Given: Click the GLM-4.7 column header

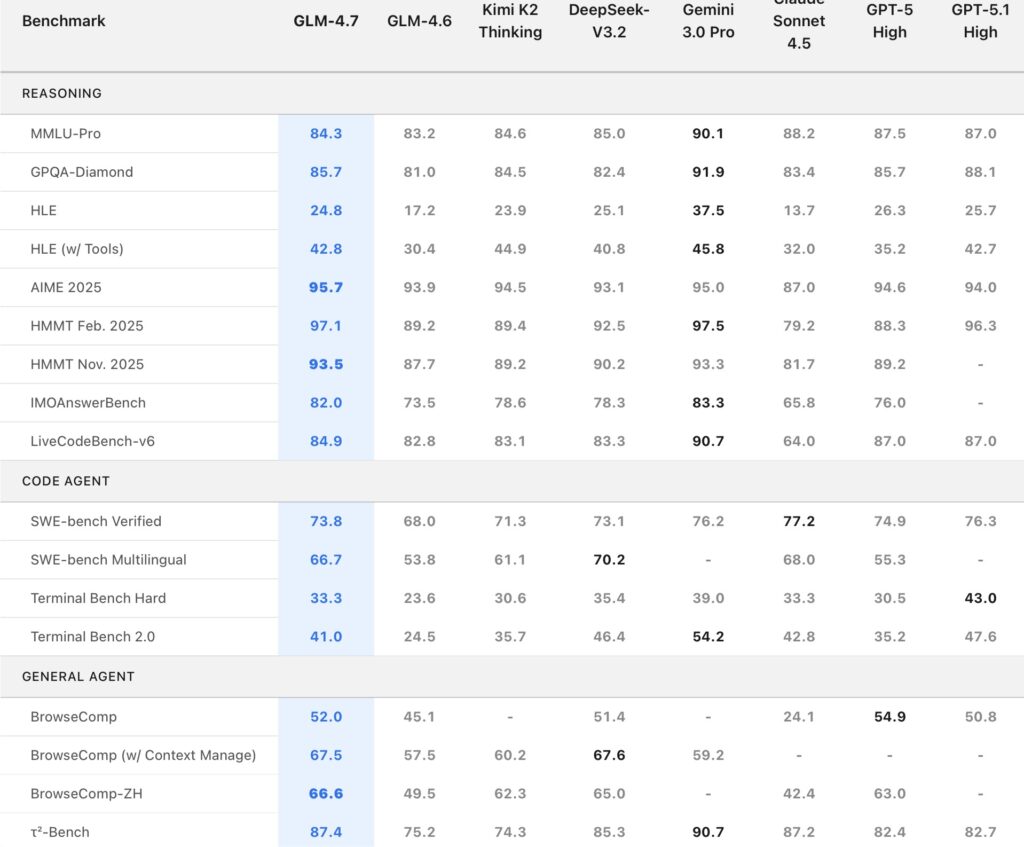Looking at the screenshot, I should click(x=325, y=21).
